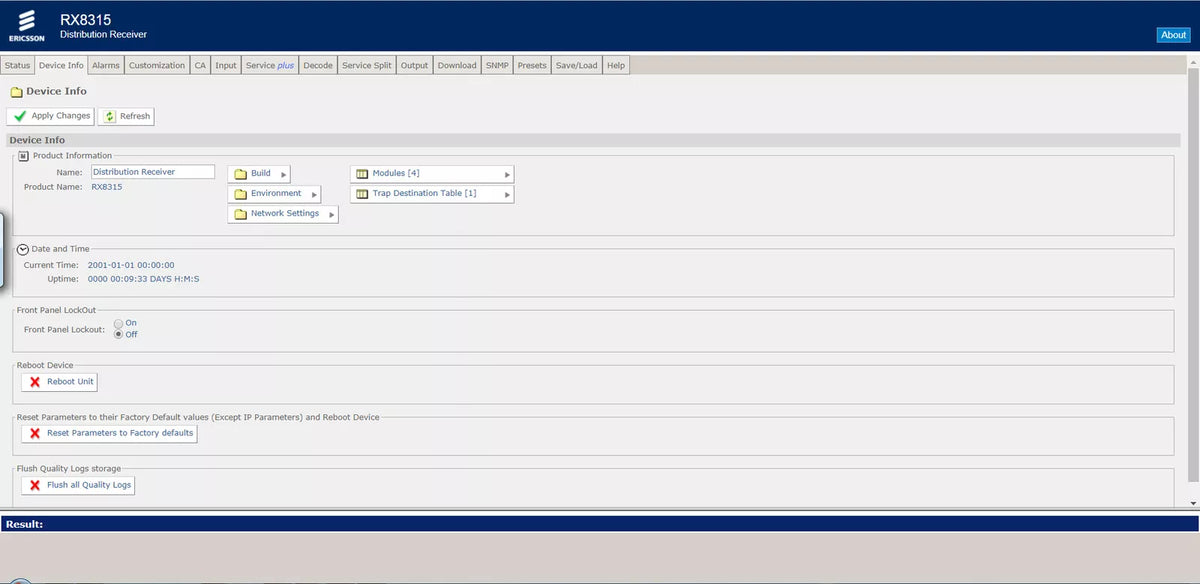This screenshot has width=1200, height=584.
Task: Click the page scrollbar down arrow
Action: 1193,503
